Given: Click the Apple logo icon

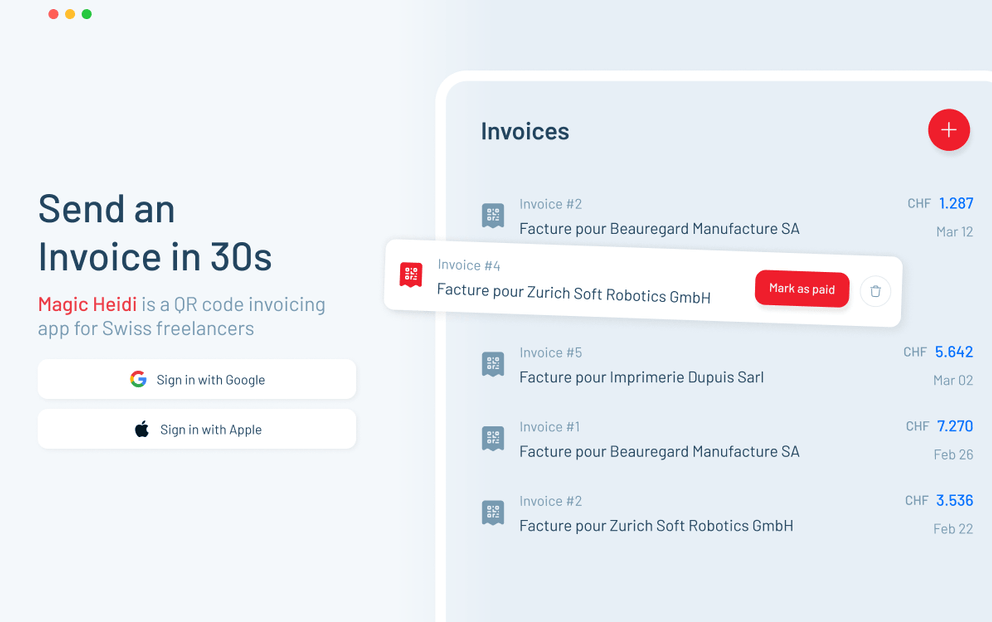Looking at the screenshot, I should click(x=142, y=429).
